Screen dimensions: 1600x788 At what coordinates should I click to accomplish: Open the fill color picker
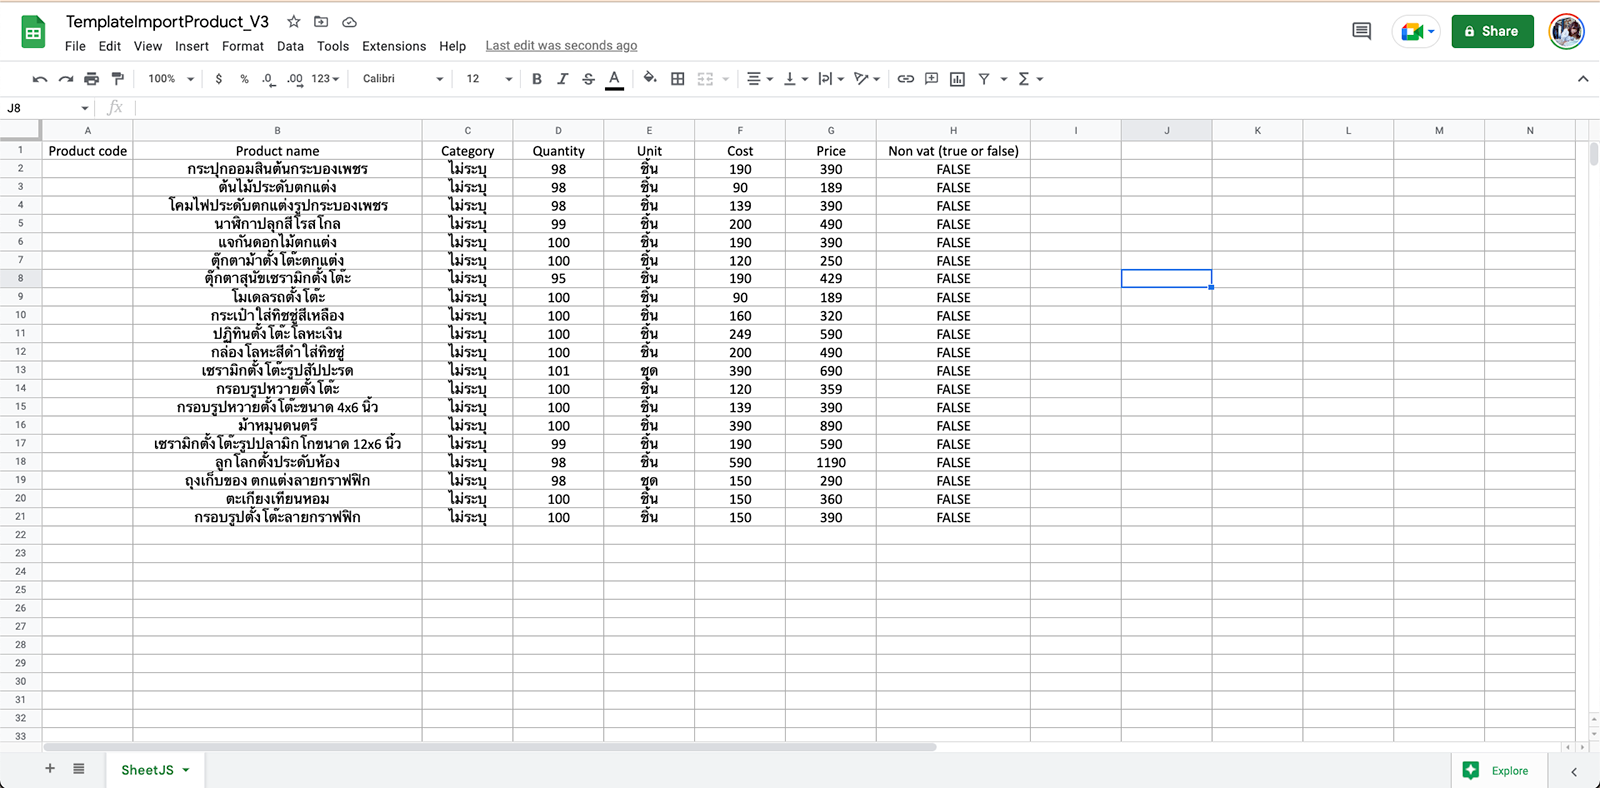tap(650, 78)
